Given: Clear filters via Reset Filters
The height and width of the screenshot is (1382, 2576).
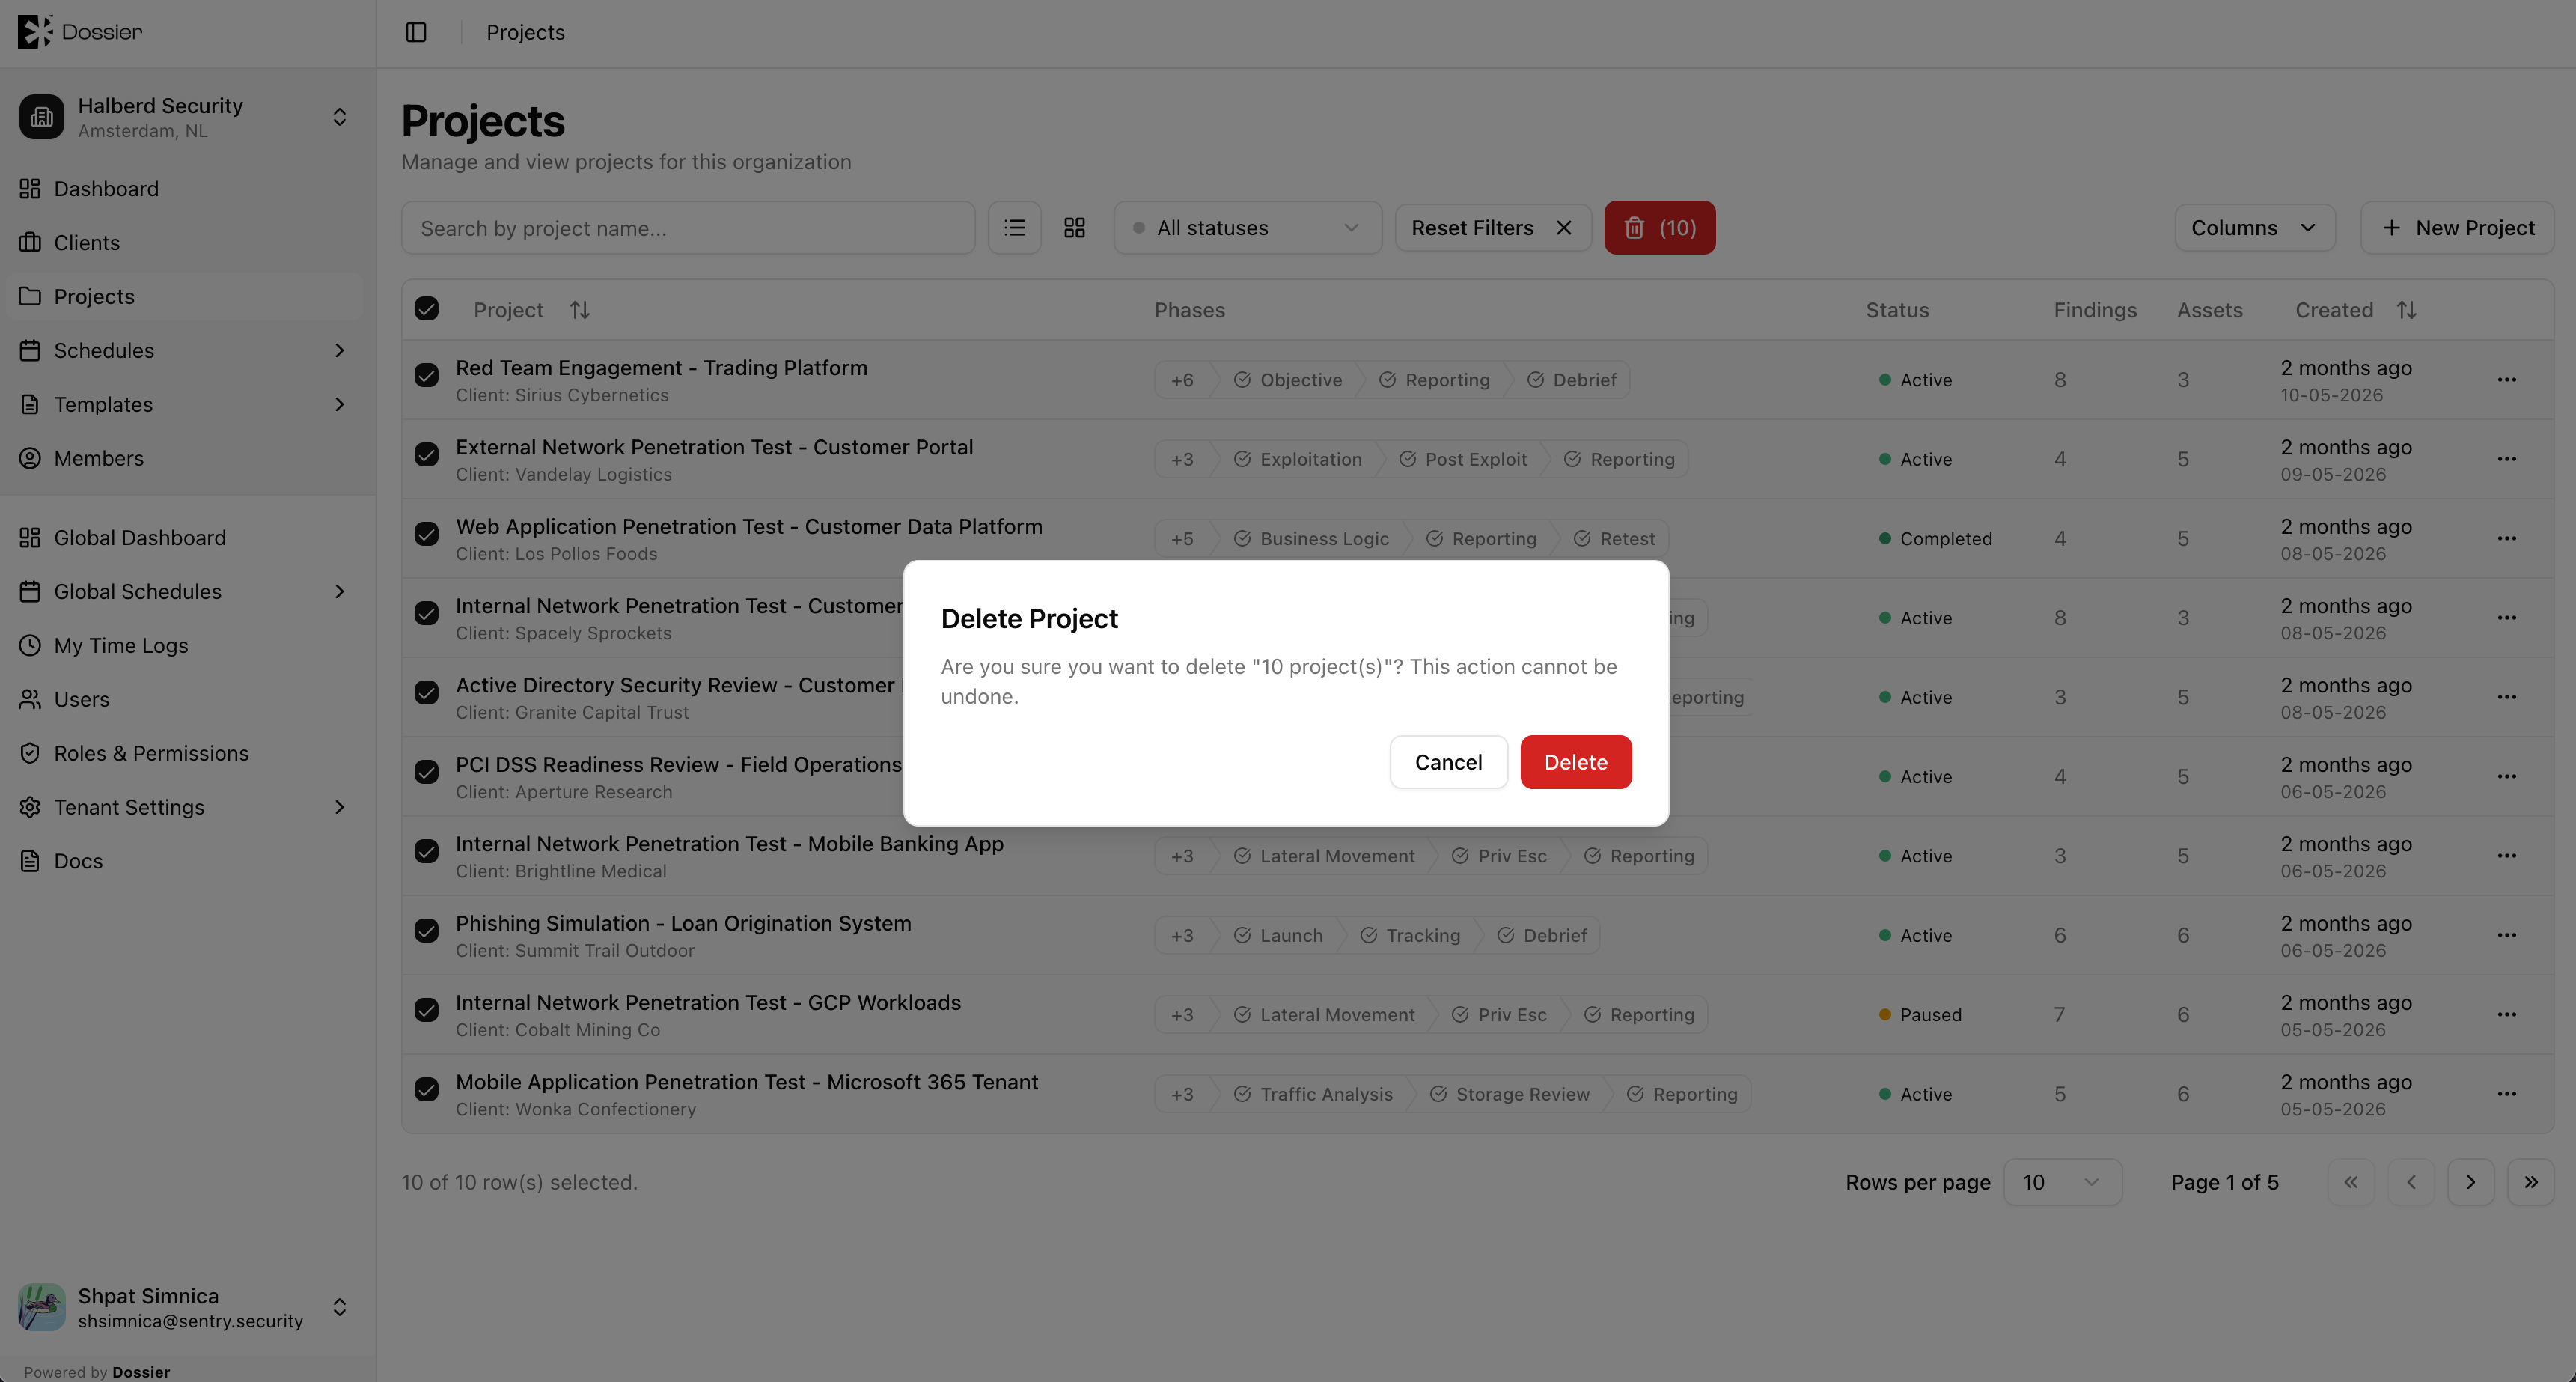Looking at the screenshot, I should tap(1492, 228).
